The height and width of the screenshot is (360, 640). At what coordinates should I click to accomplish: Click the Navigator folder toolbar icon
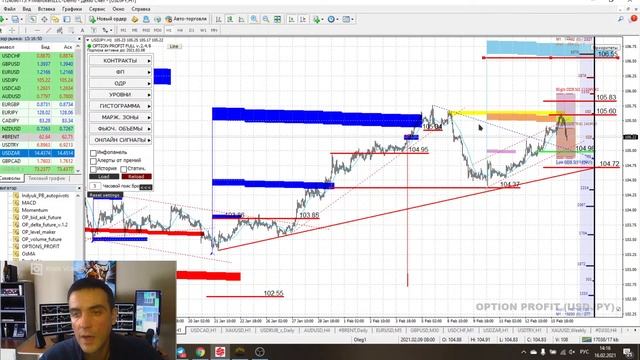[x=55, y=19]
